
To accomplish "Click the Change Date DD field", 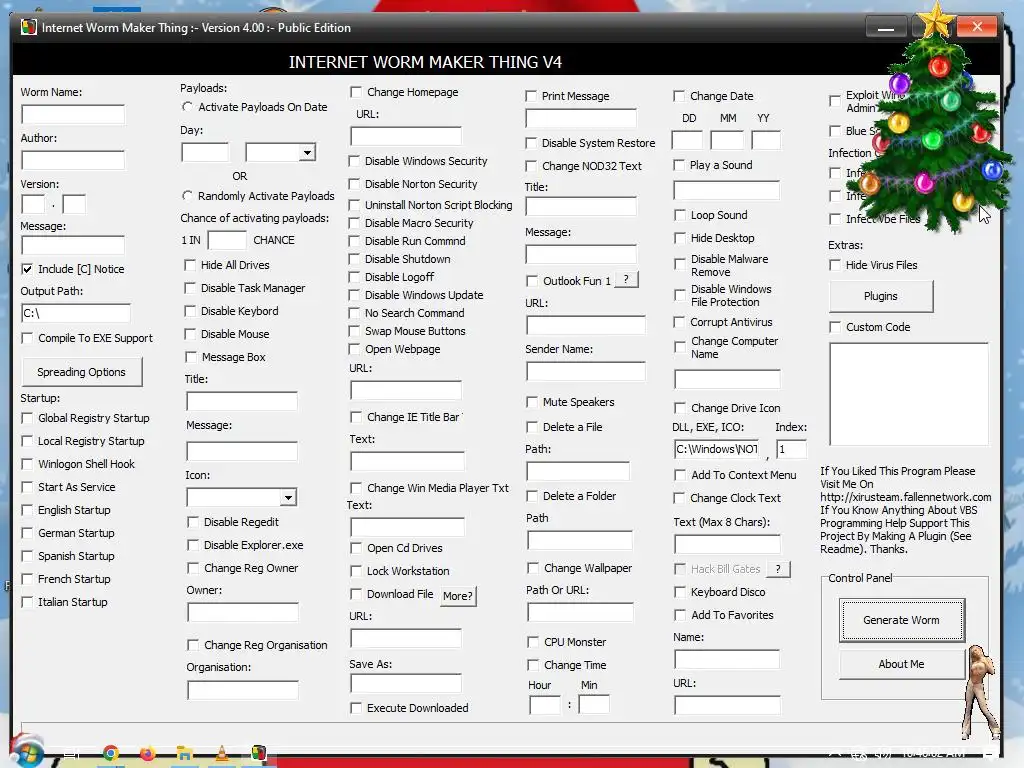I will point(688,140).
